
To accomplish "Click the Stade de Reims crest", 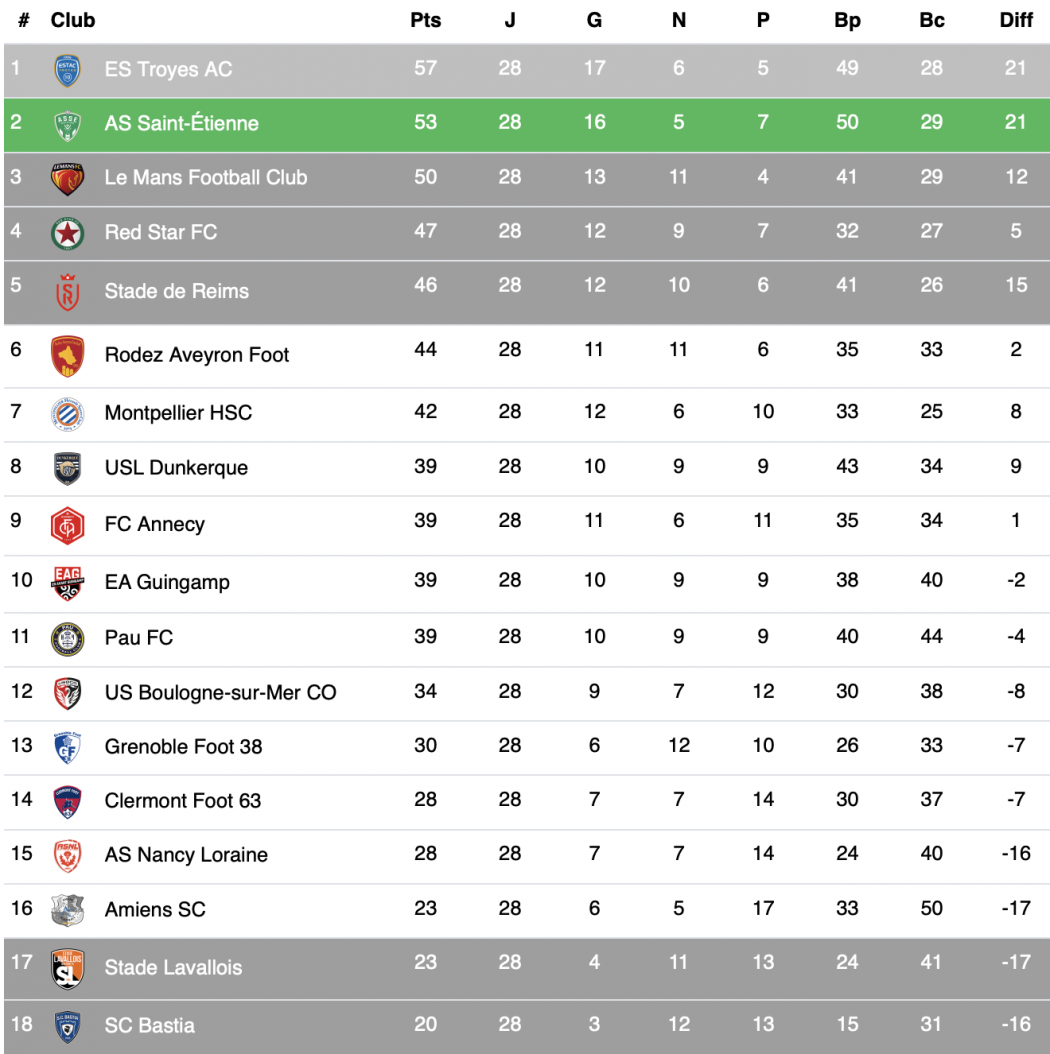I will pos(67,291).
